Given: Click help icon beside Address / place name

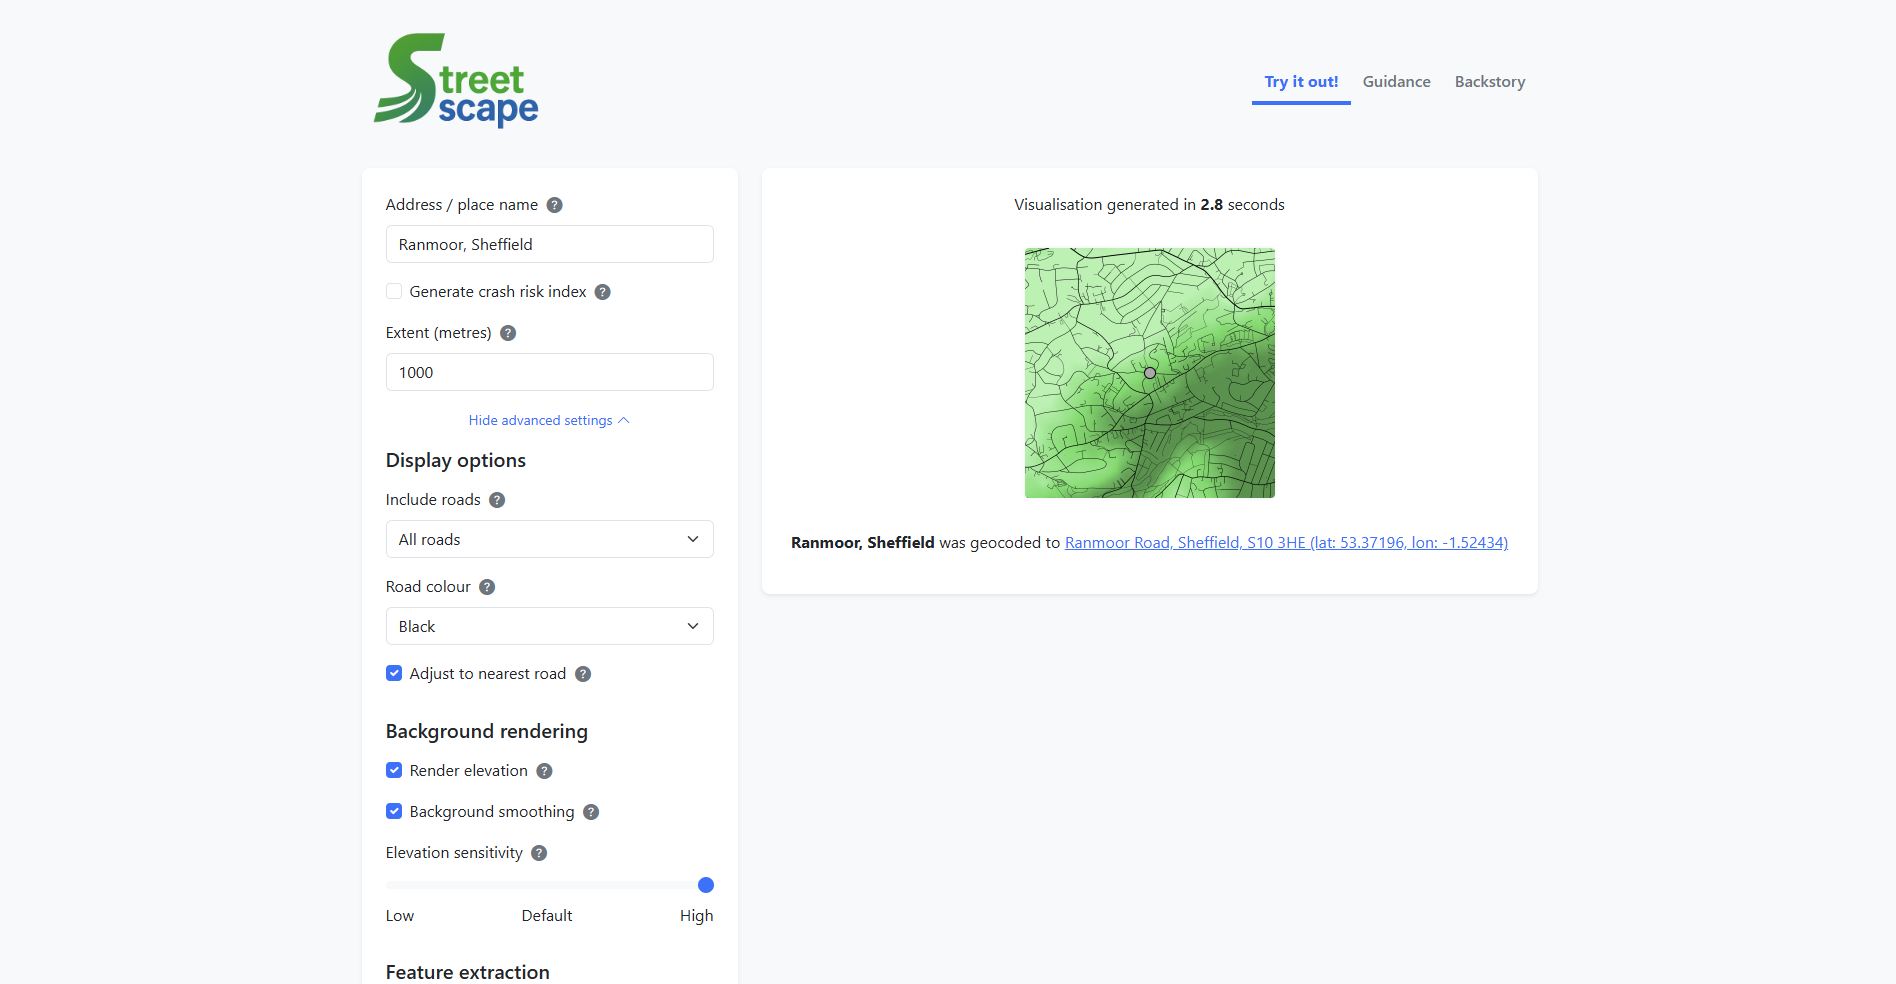Looking at the screenshot, I should (554, 205).
